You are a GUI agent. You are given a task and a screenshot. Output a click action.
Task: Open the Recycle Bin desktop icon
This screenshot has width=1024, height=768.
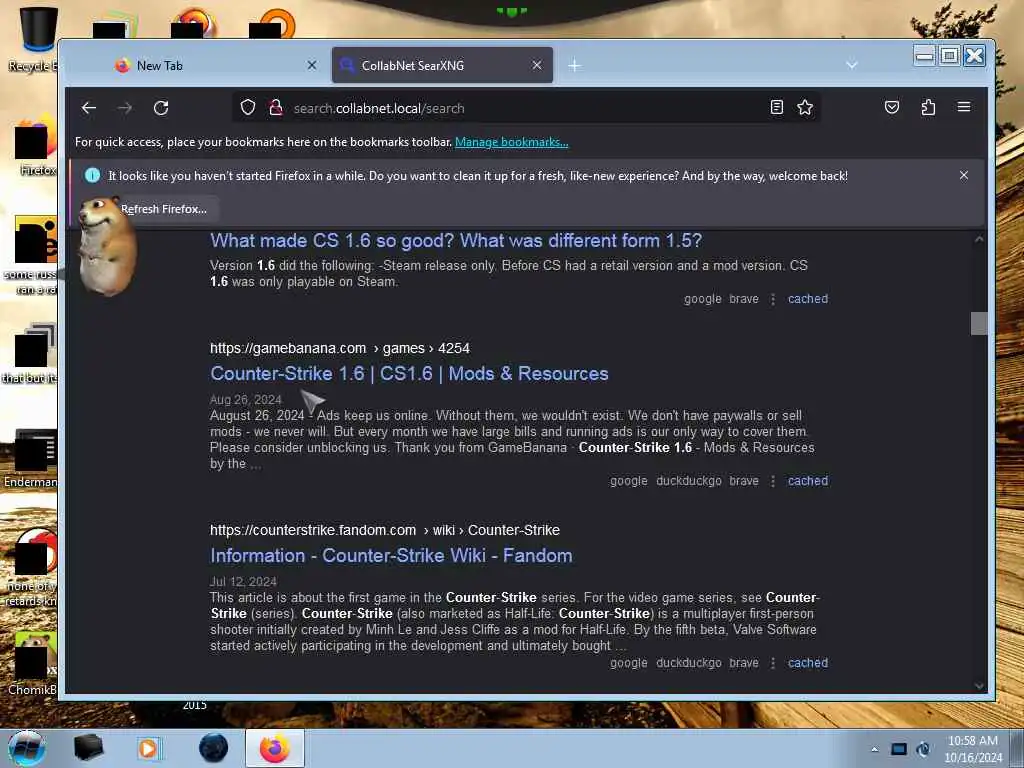pyautogui.click(x=33, y=39)
